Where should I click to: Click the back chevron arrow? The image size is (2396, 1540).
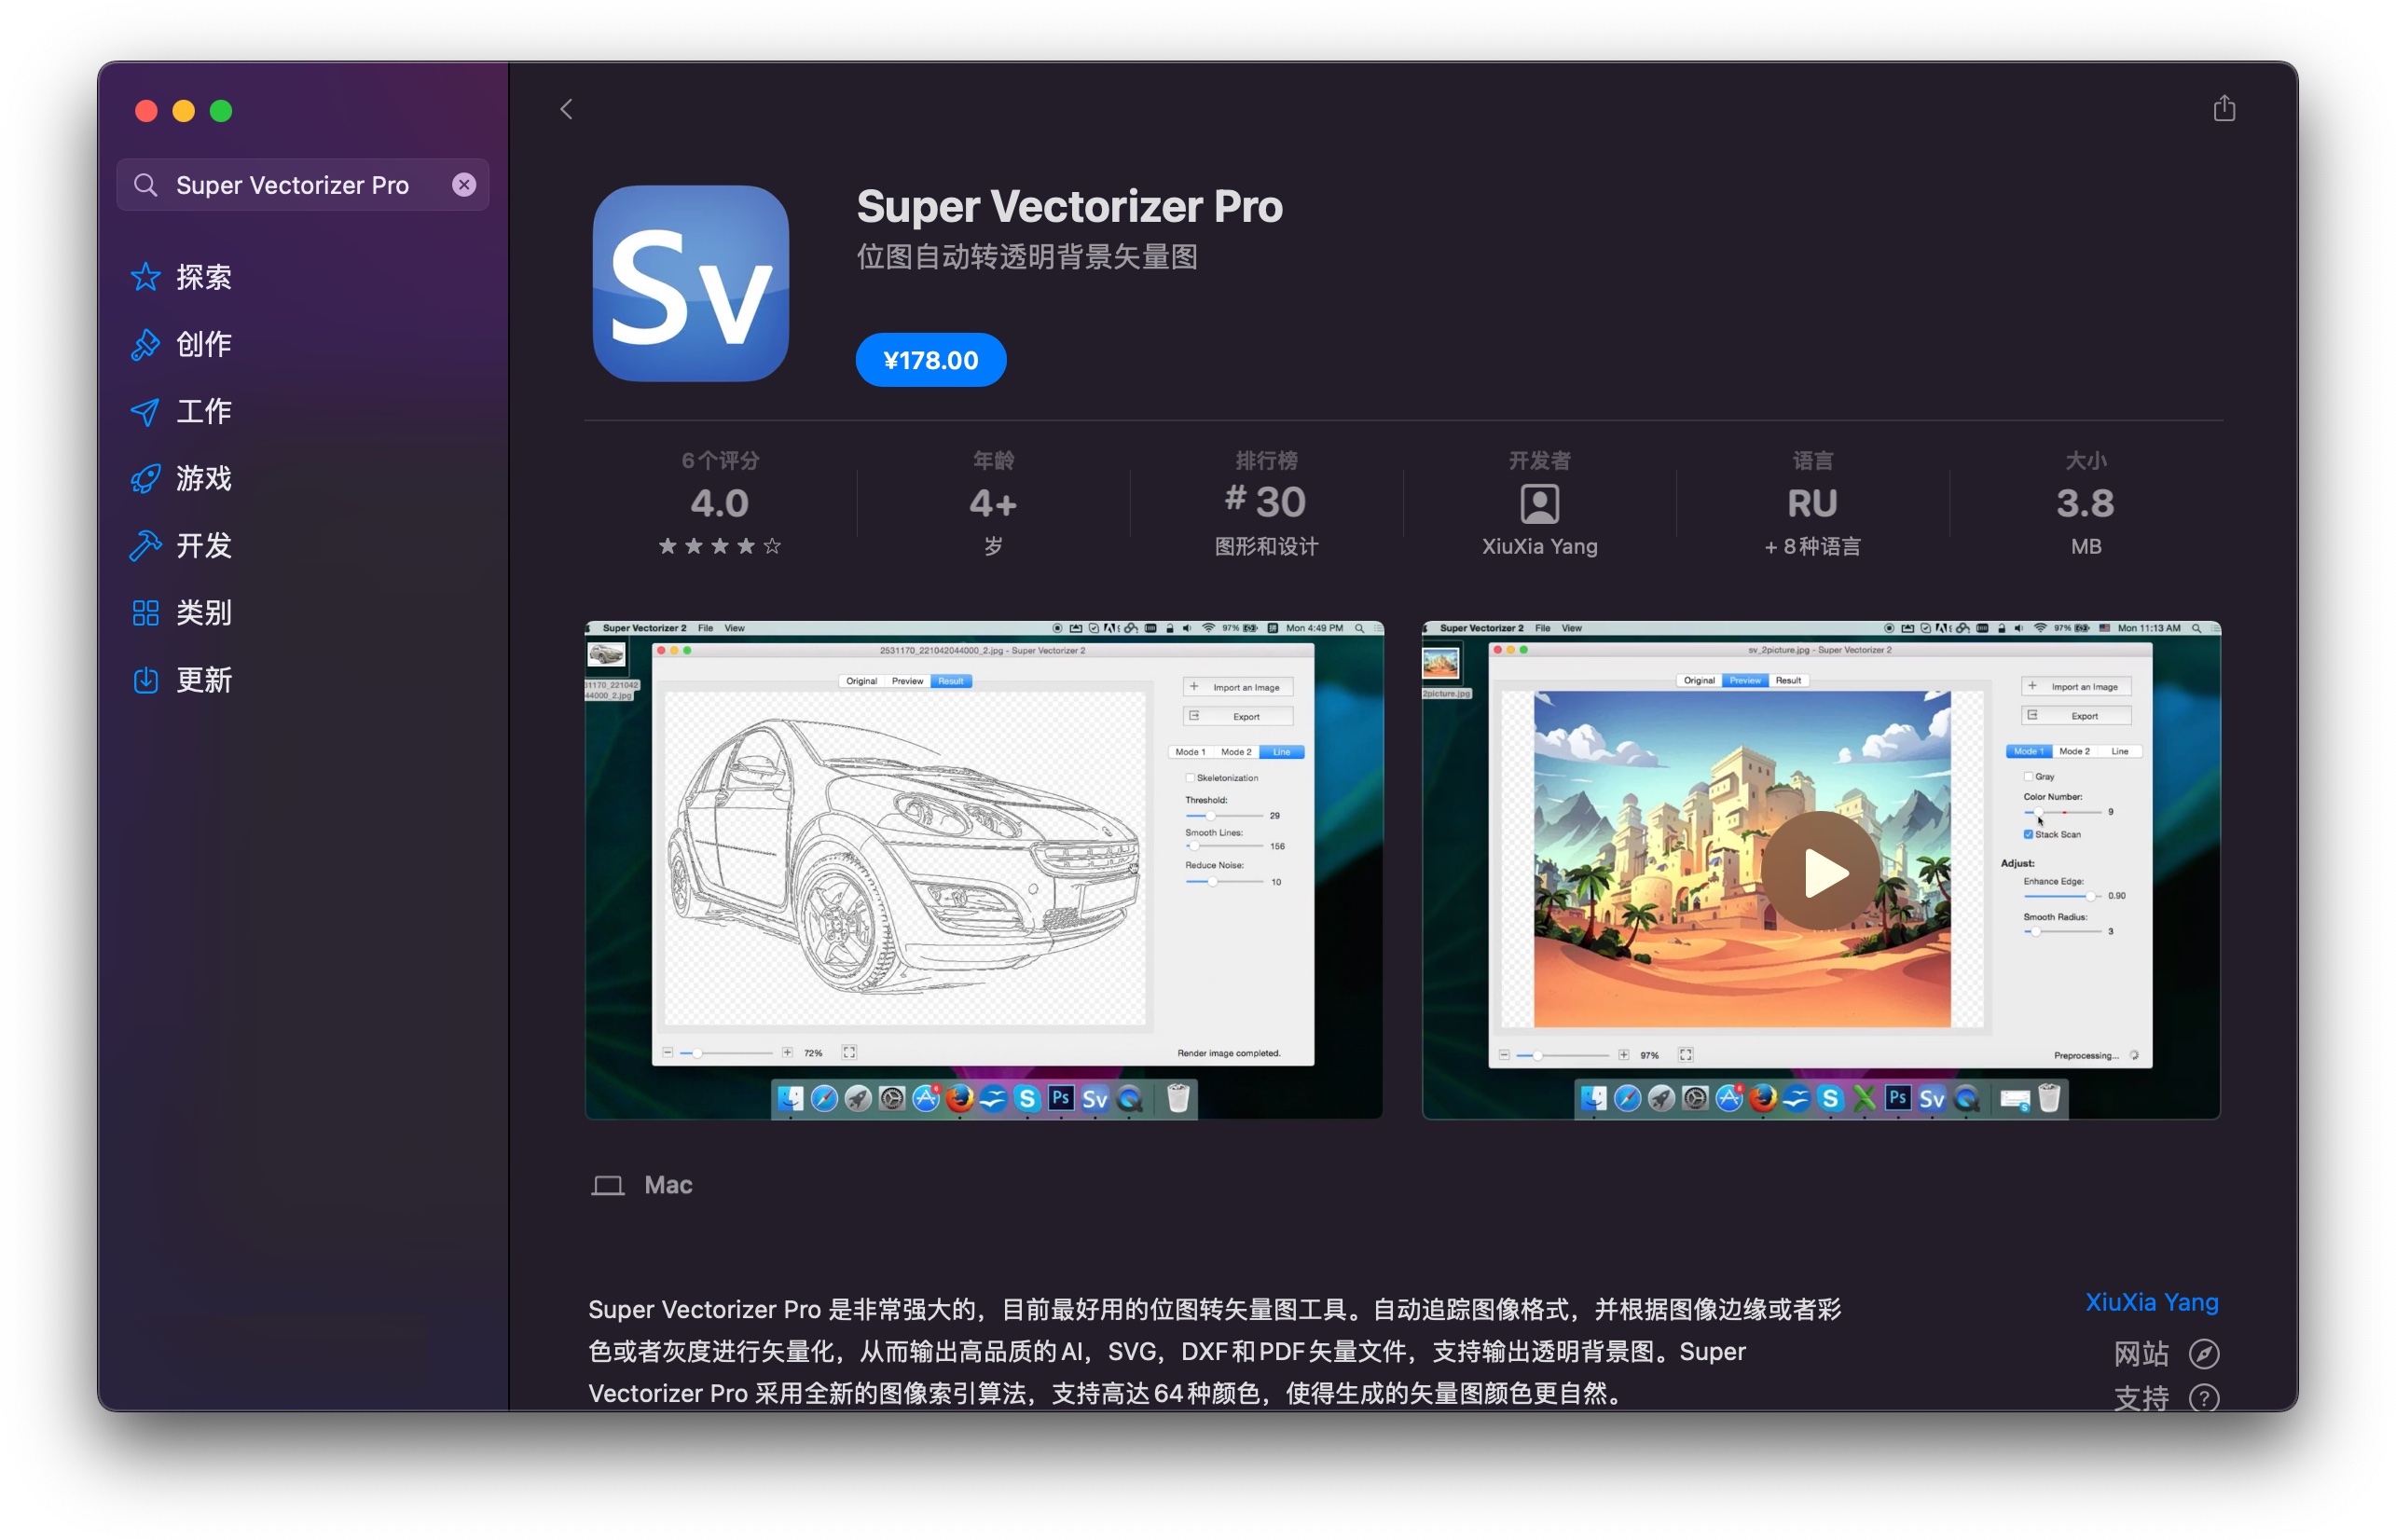pyautogui.click(x=566, y=109)
